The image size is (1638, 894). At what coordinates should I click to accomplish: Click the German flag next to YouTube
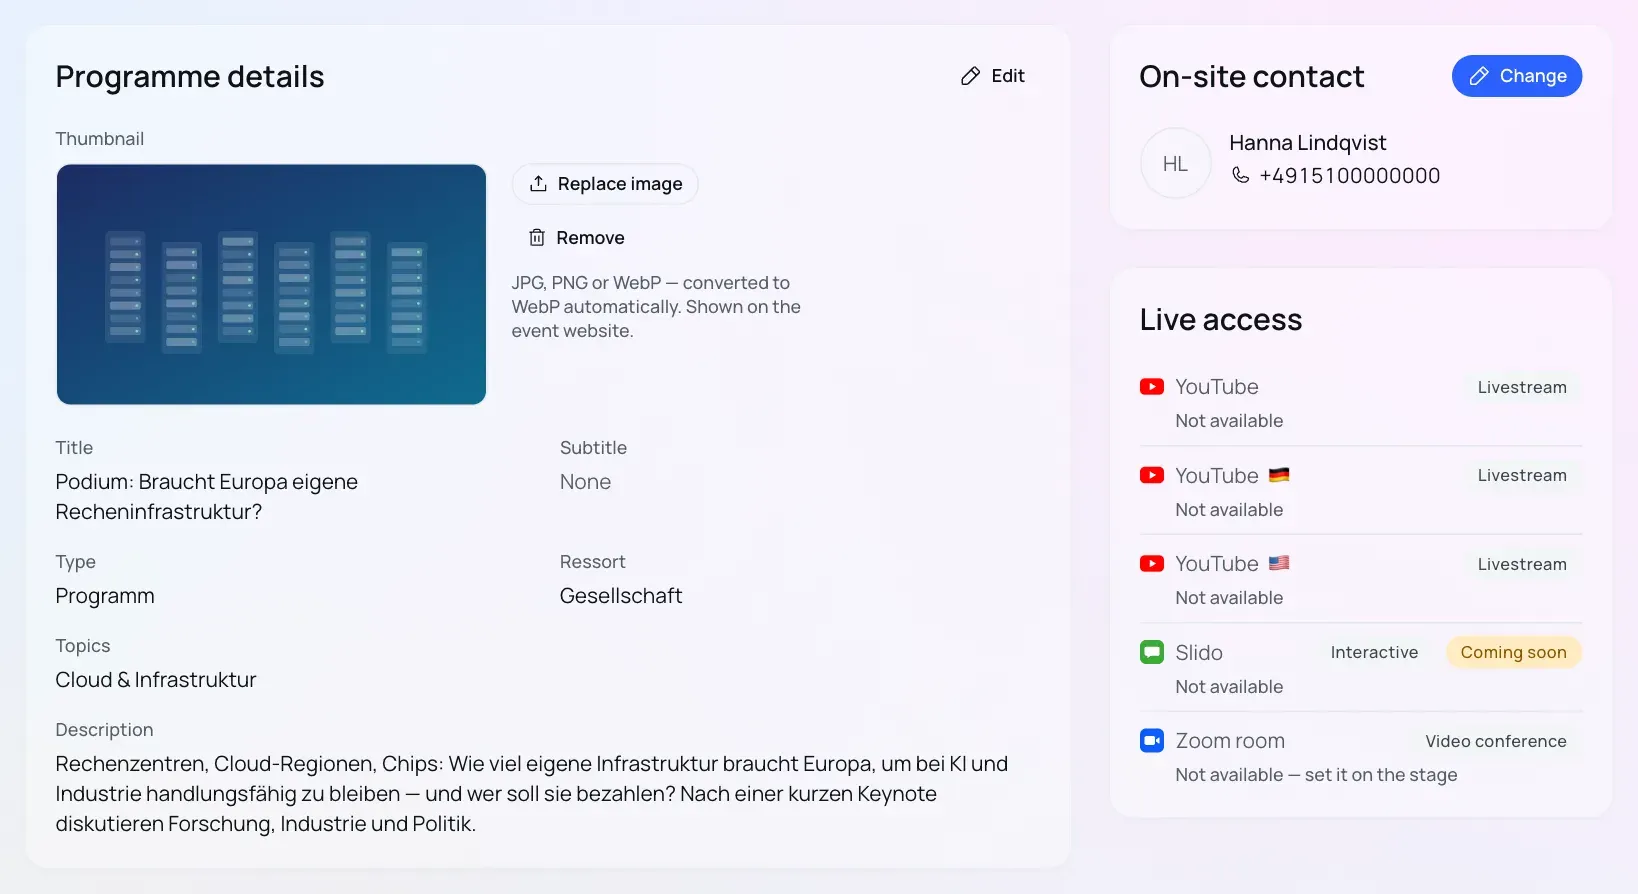pos(1279,475)
